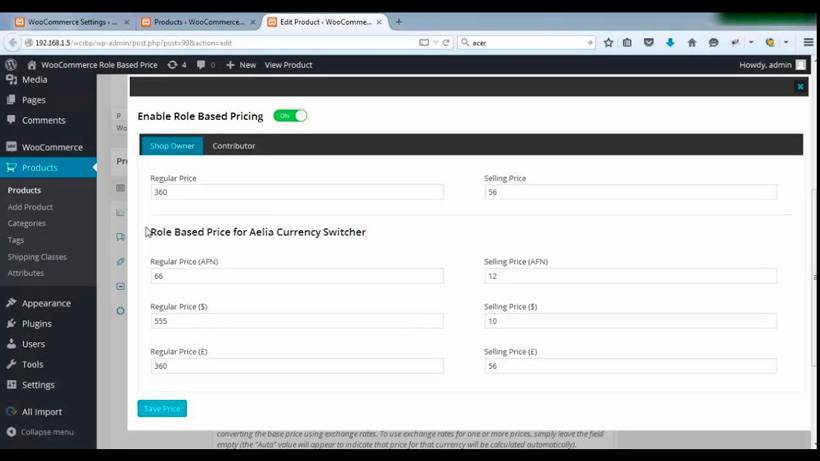Open the WooCommerce sidebar menu
Image resolution: width=820 pixels, height=461 pixels.
tap(52, 147)
